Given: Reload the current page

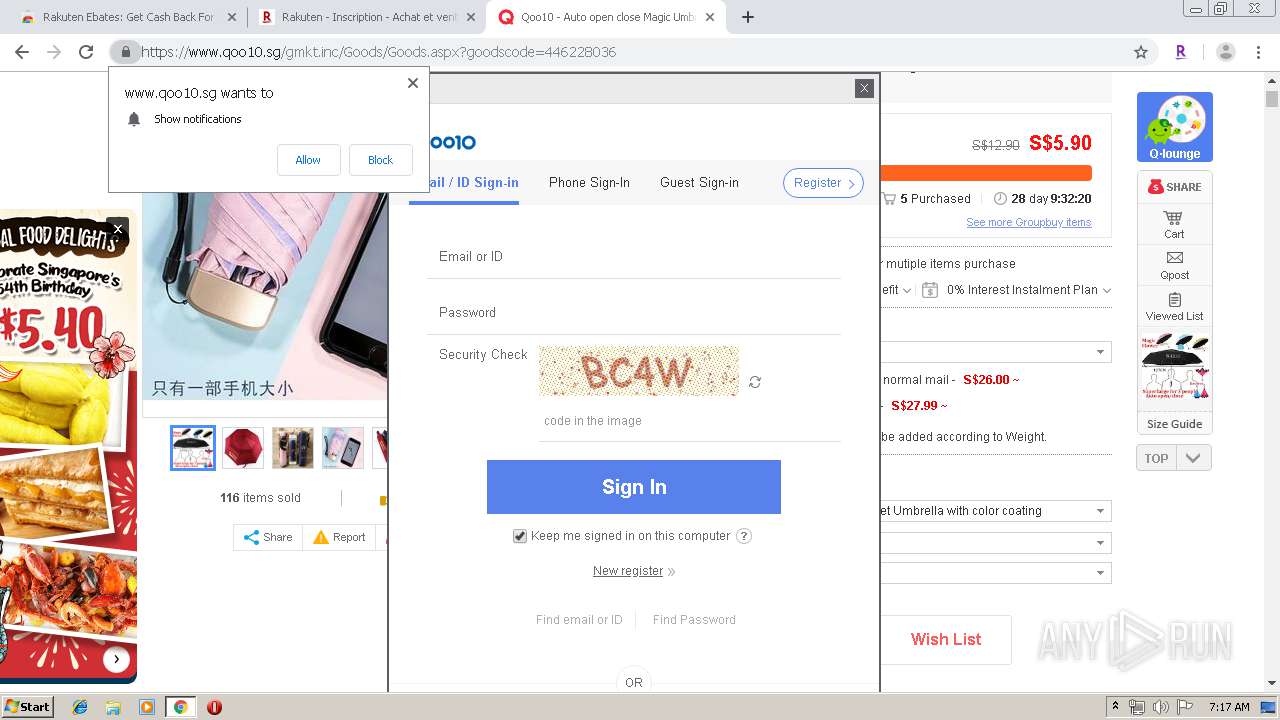Looking at the screenshot, I should coord(86,52).
